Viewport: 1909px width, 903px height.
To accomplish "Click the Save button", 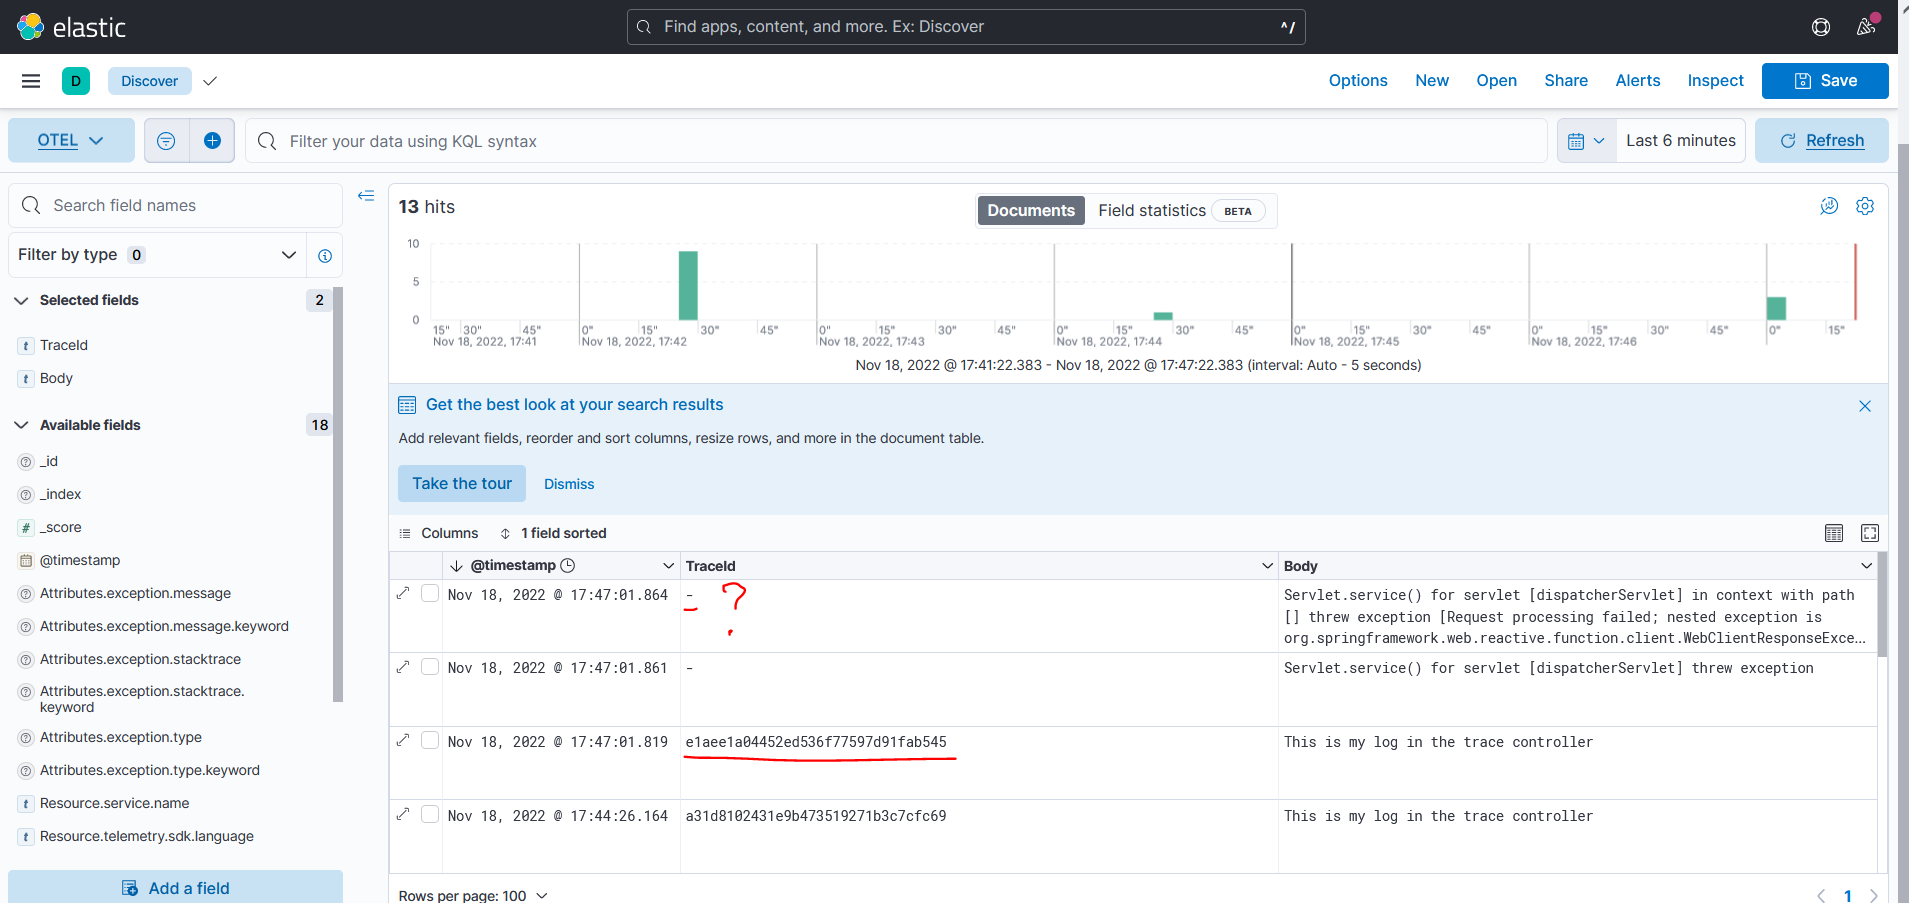I will (1825, 81).
